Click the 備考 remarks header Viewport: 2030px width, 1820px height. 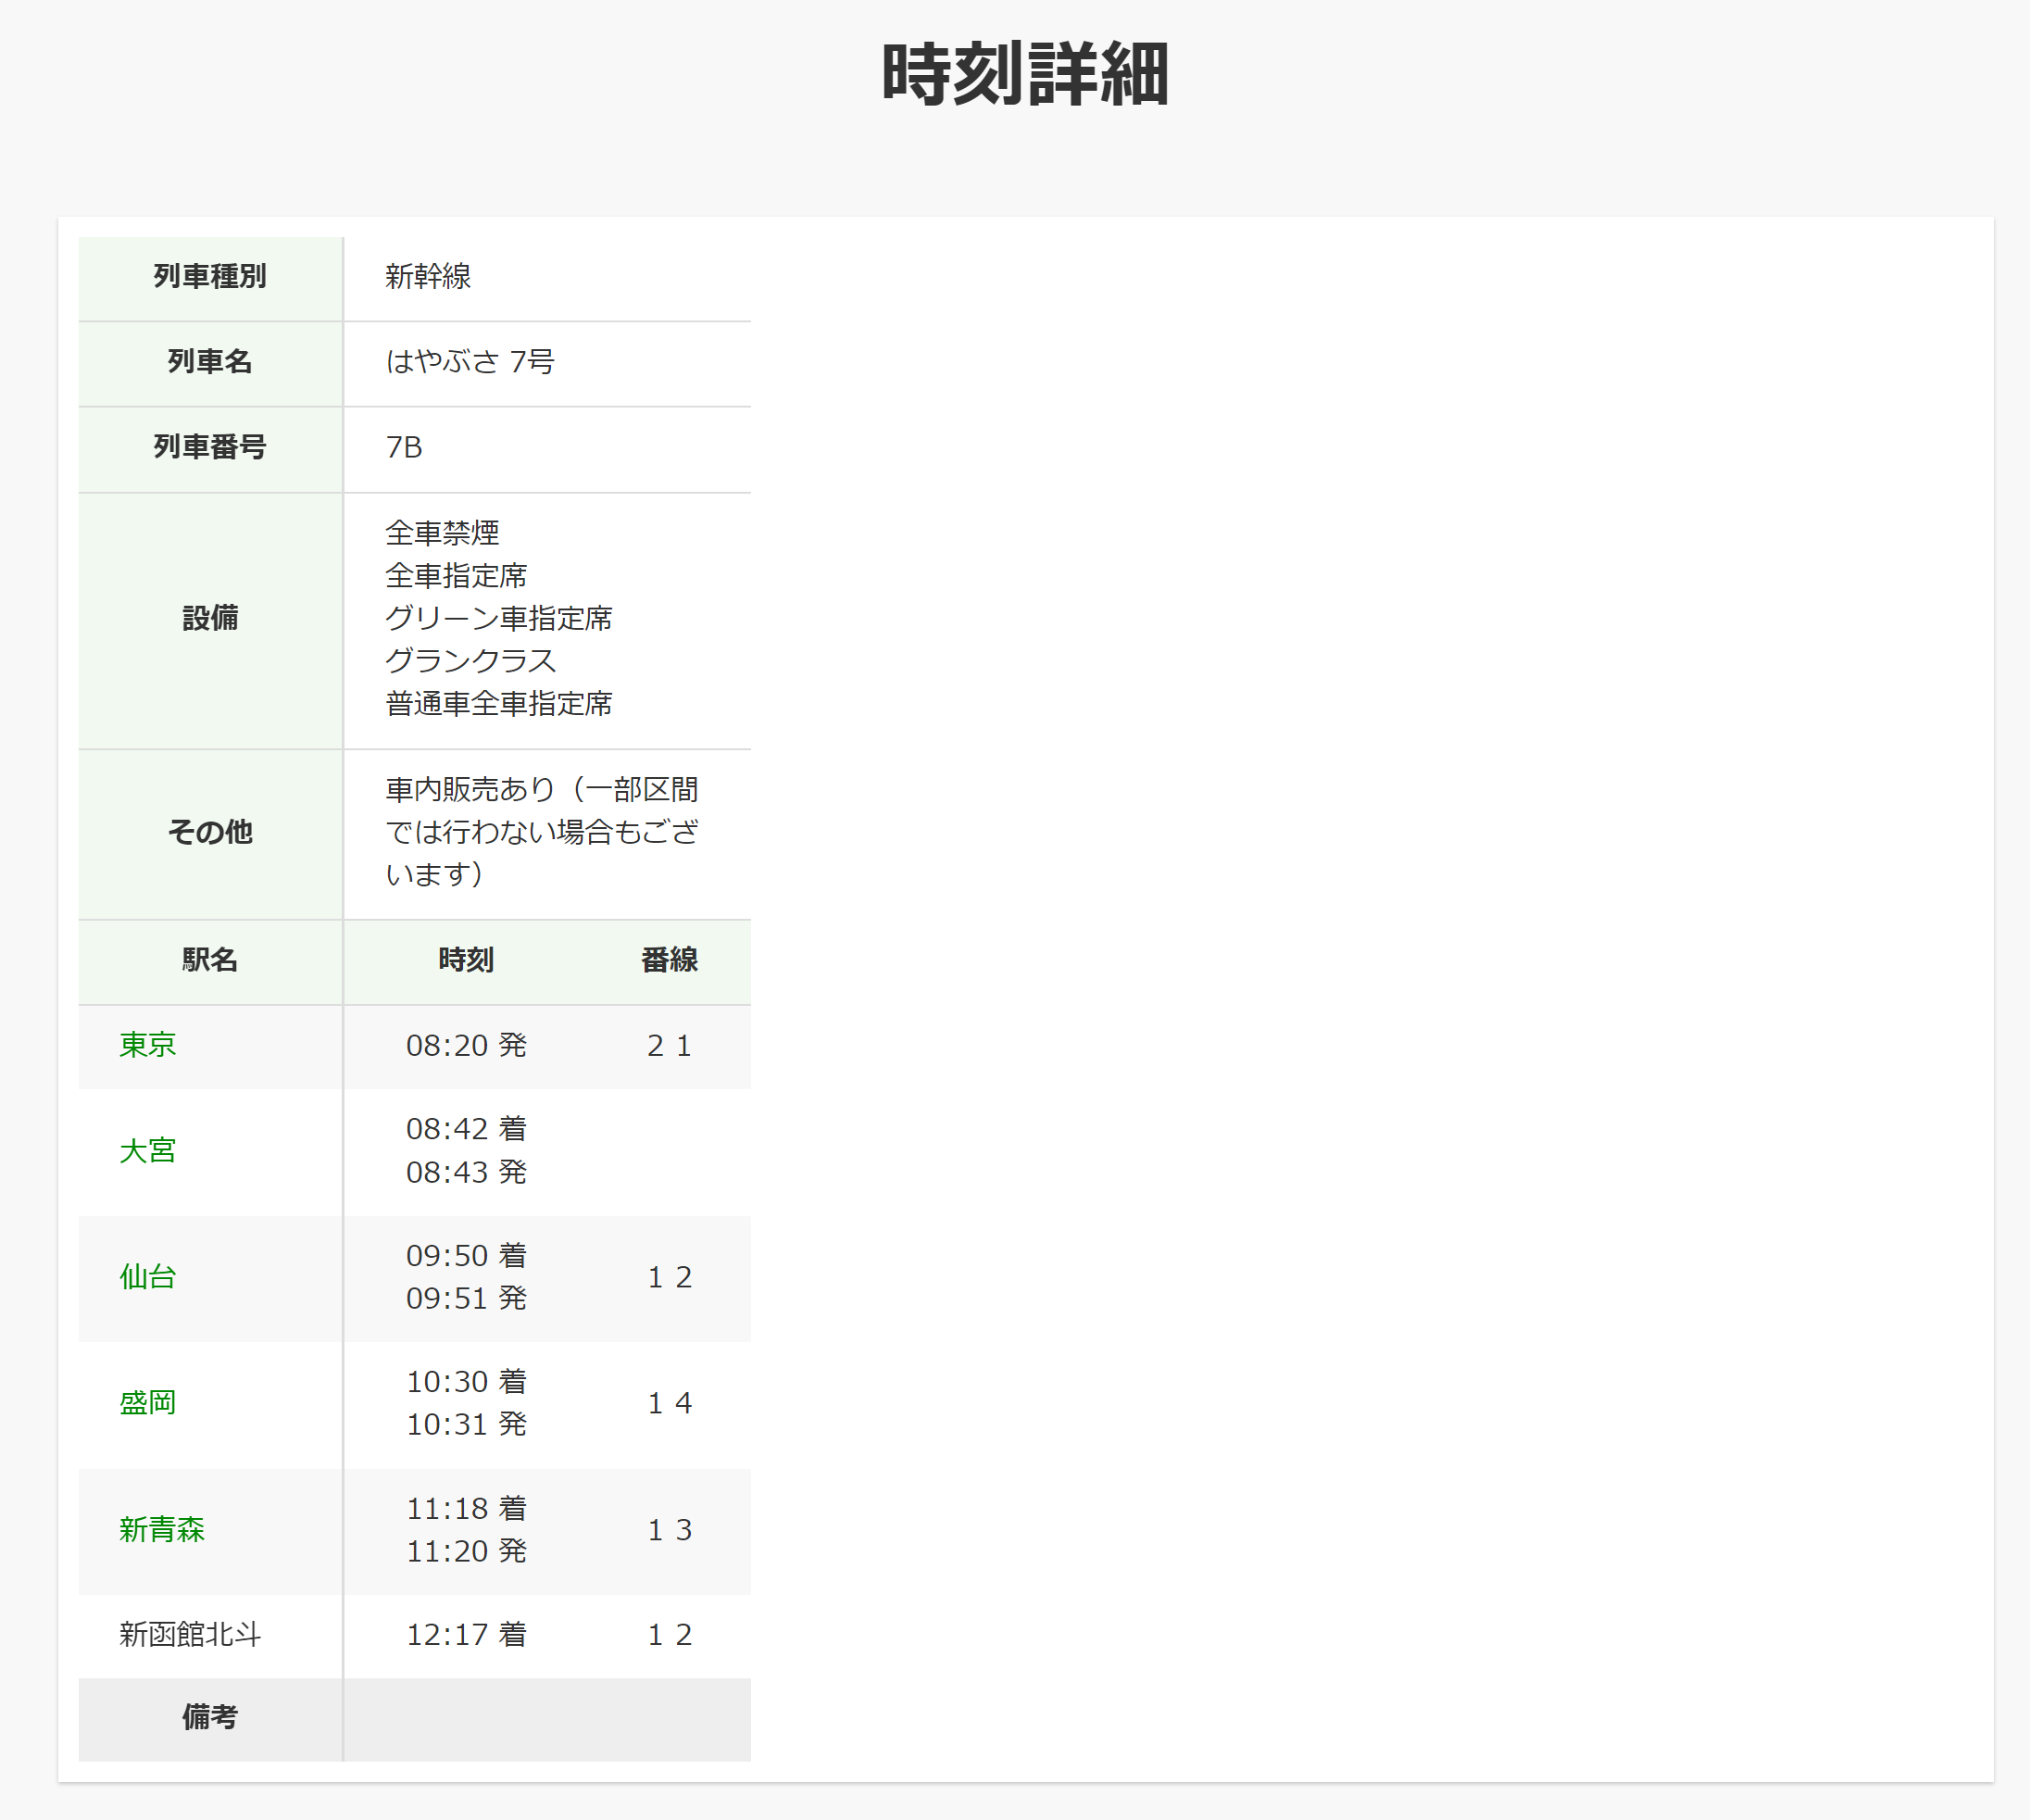click(x=210, y=1718)
